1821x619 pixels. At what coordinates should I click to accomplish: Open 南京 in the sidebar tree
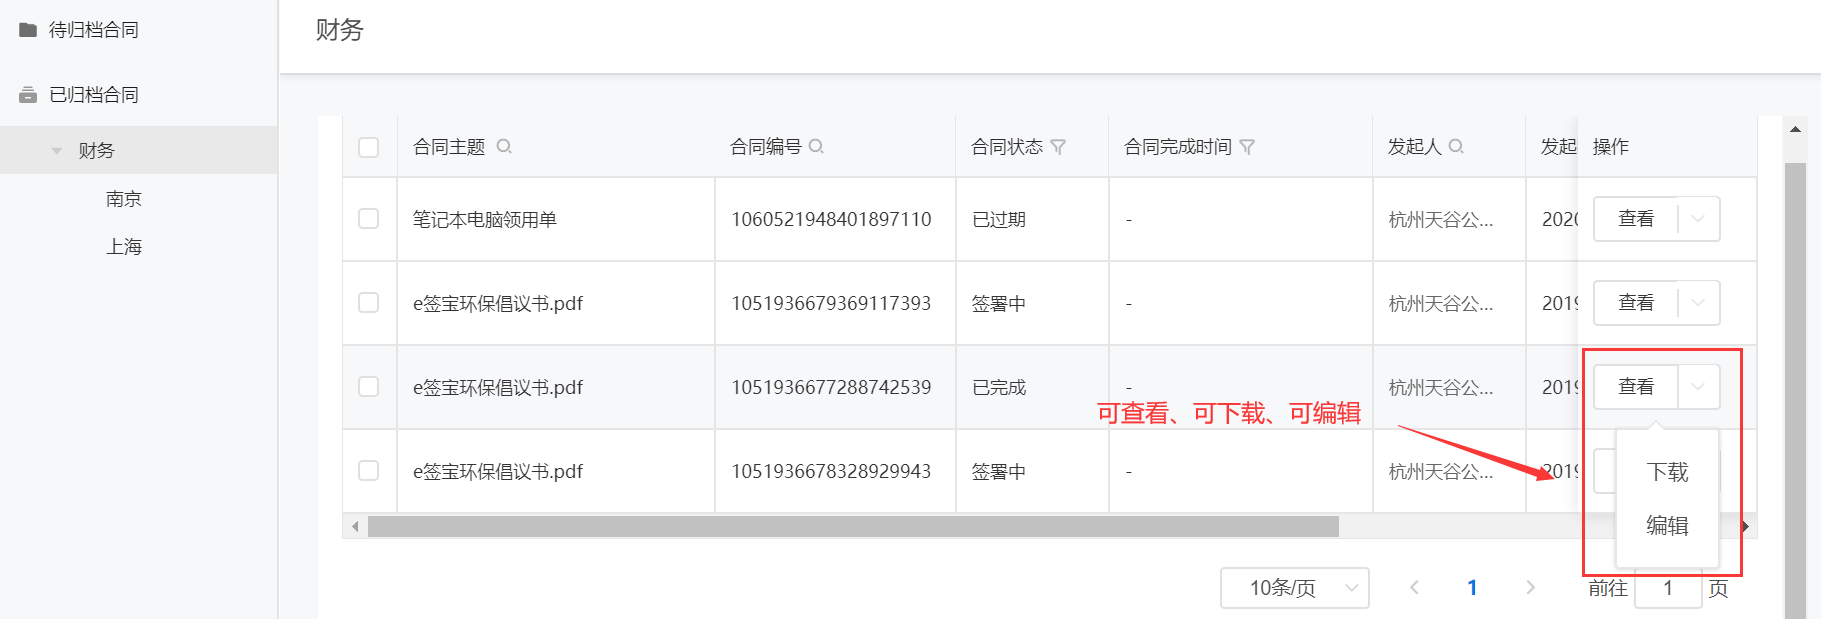124,199
